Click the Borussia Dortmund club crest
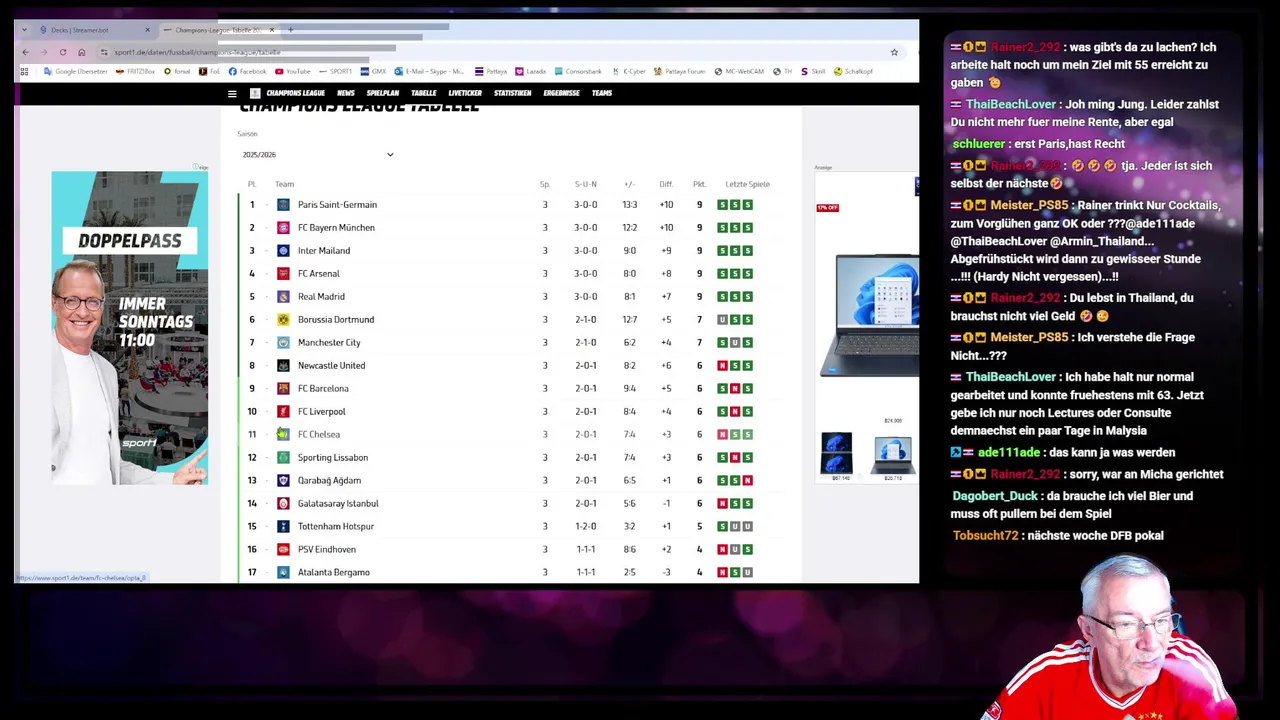1280x720 pixels. pos(283,319)
